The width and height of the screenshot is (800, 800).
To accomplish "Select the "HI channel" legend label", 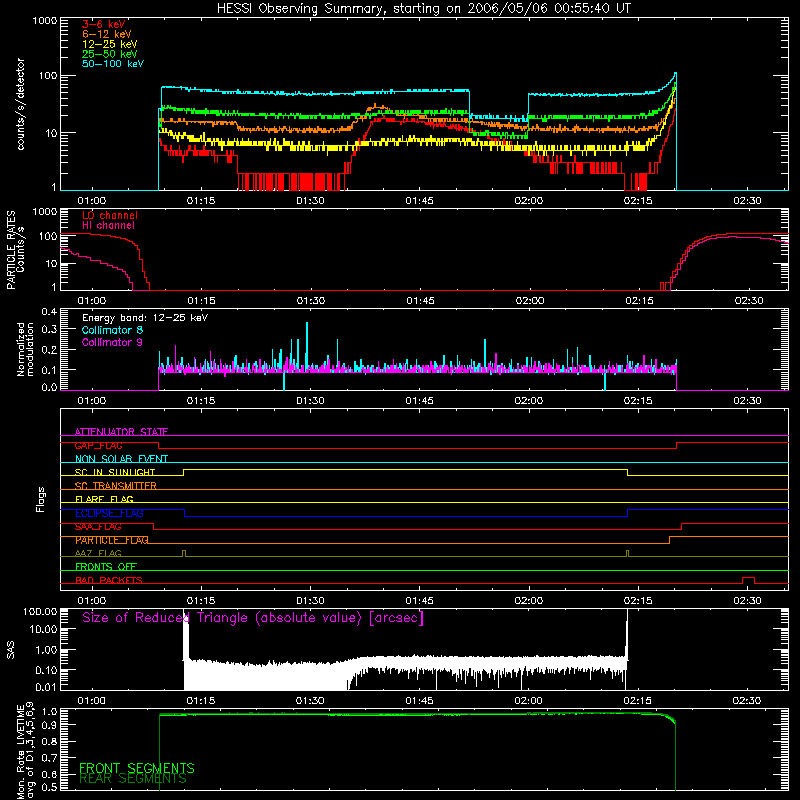I will pos(108,225).
